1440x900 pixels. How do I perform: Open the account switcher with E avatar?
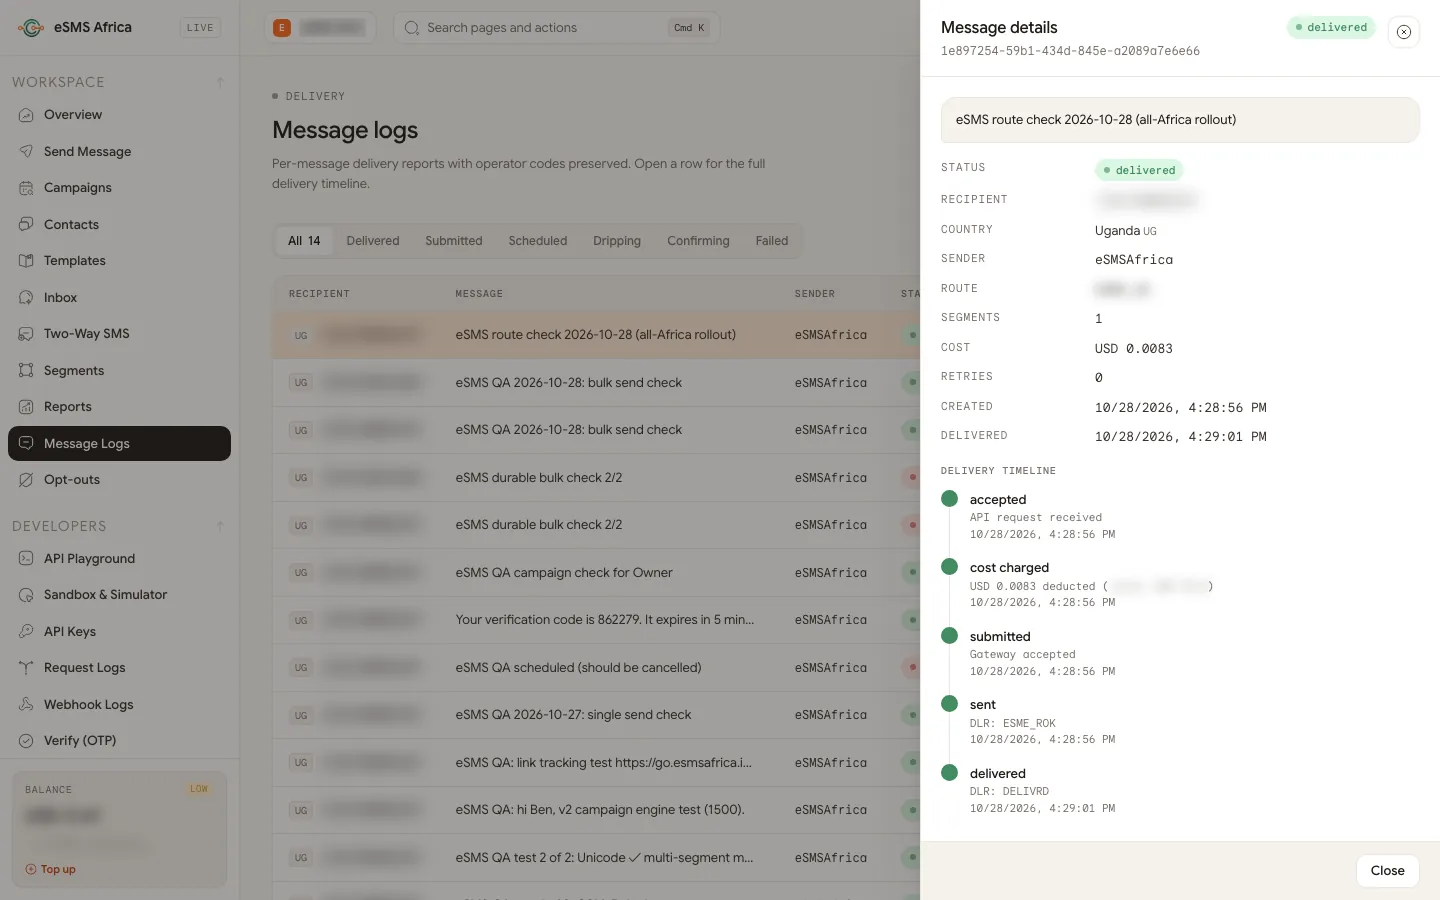320,28
